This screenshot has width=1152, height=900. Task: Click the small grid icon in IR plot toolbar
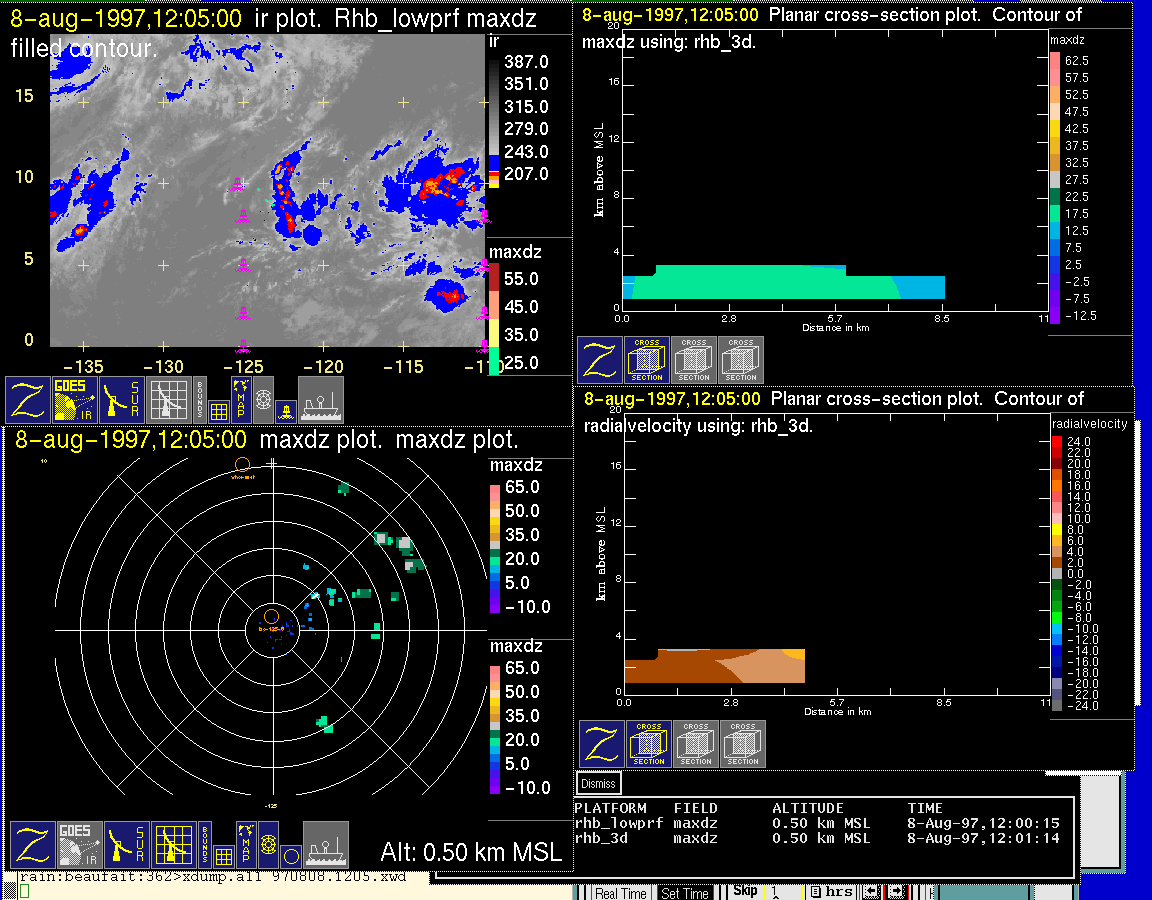(218, 411)
